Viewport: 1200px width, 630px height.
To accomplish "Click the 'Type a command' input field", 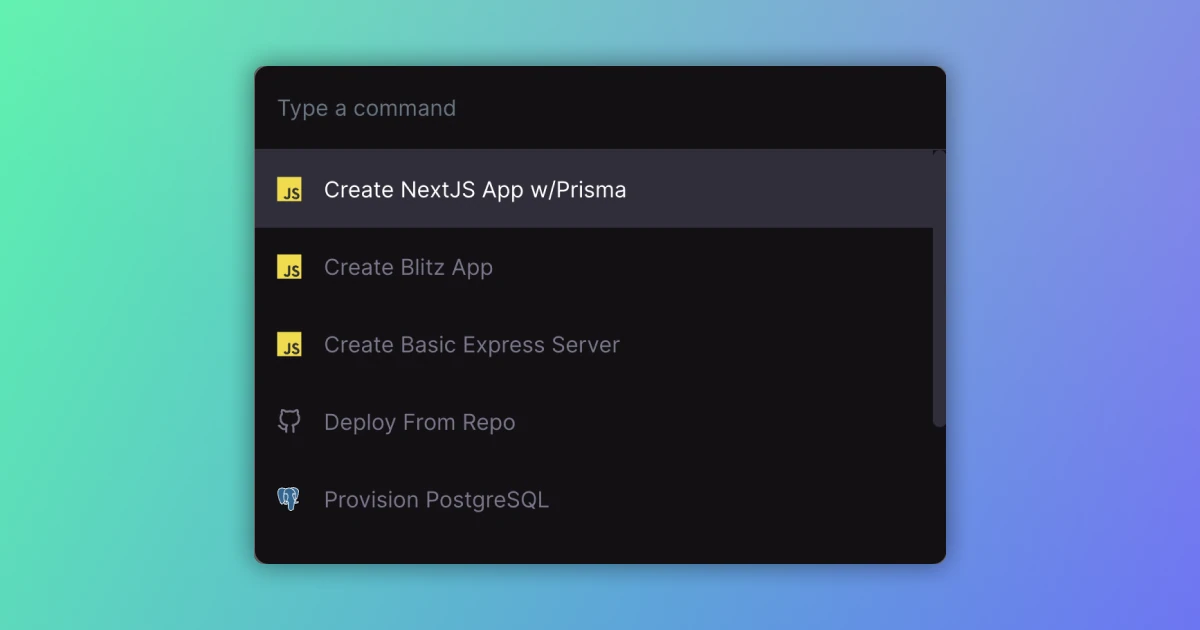I will click(x=600, y=108).
